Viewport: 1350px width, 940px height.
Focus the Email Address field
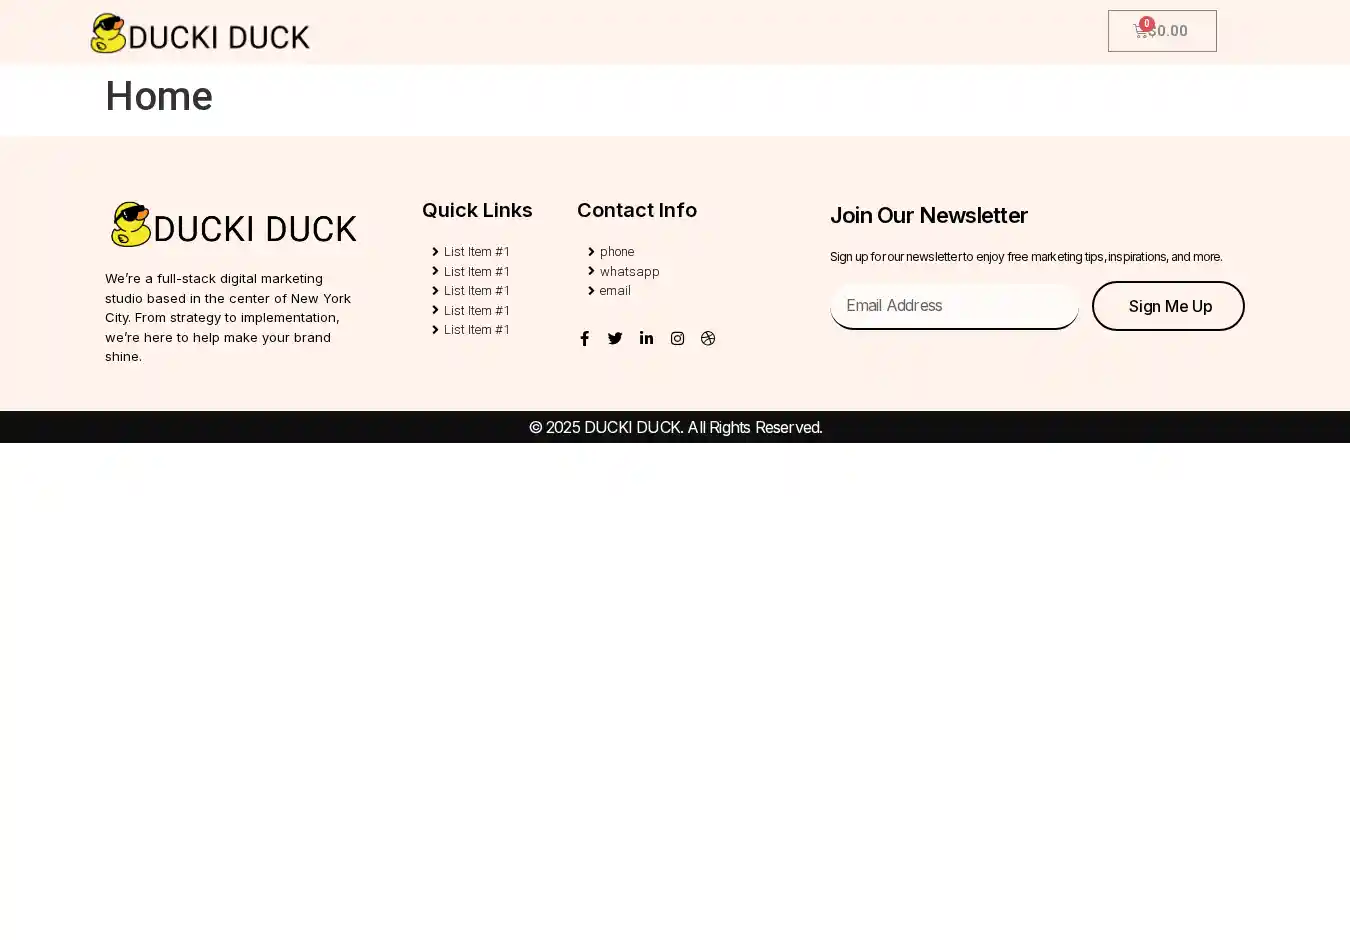tap(954, 306)
